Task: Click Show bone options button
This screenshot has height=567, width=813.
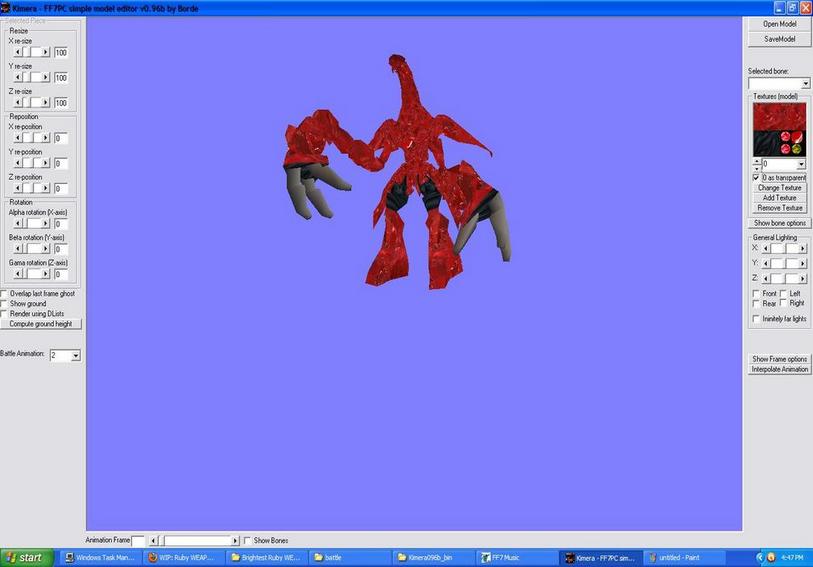Action: (779, 223)
